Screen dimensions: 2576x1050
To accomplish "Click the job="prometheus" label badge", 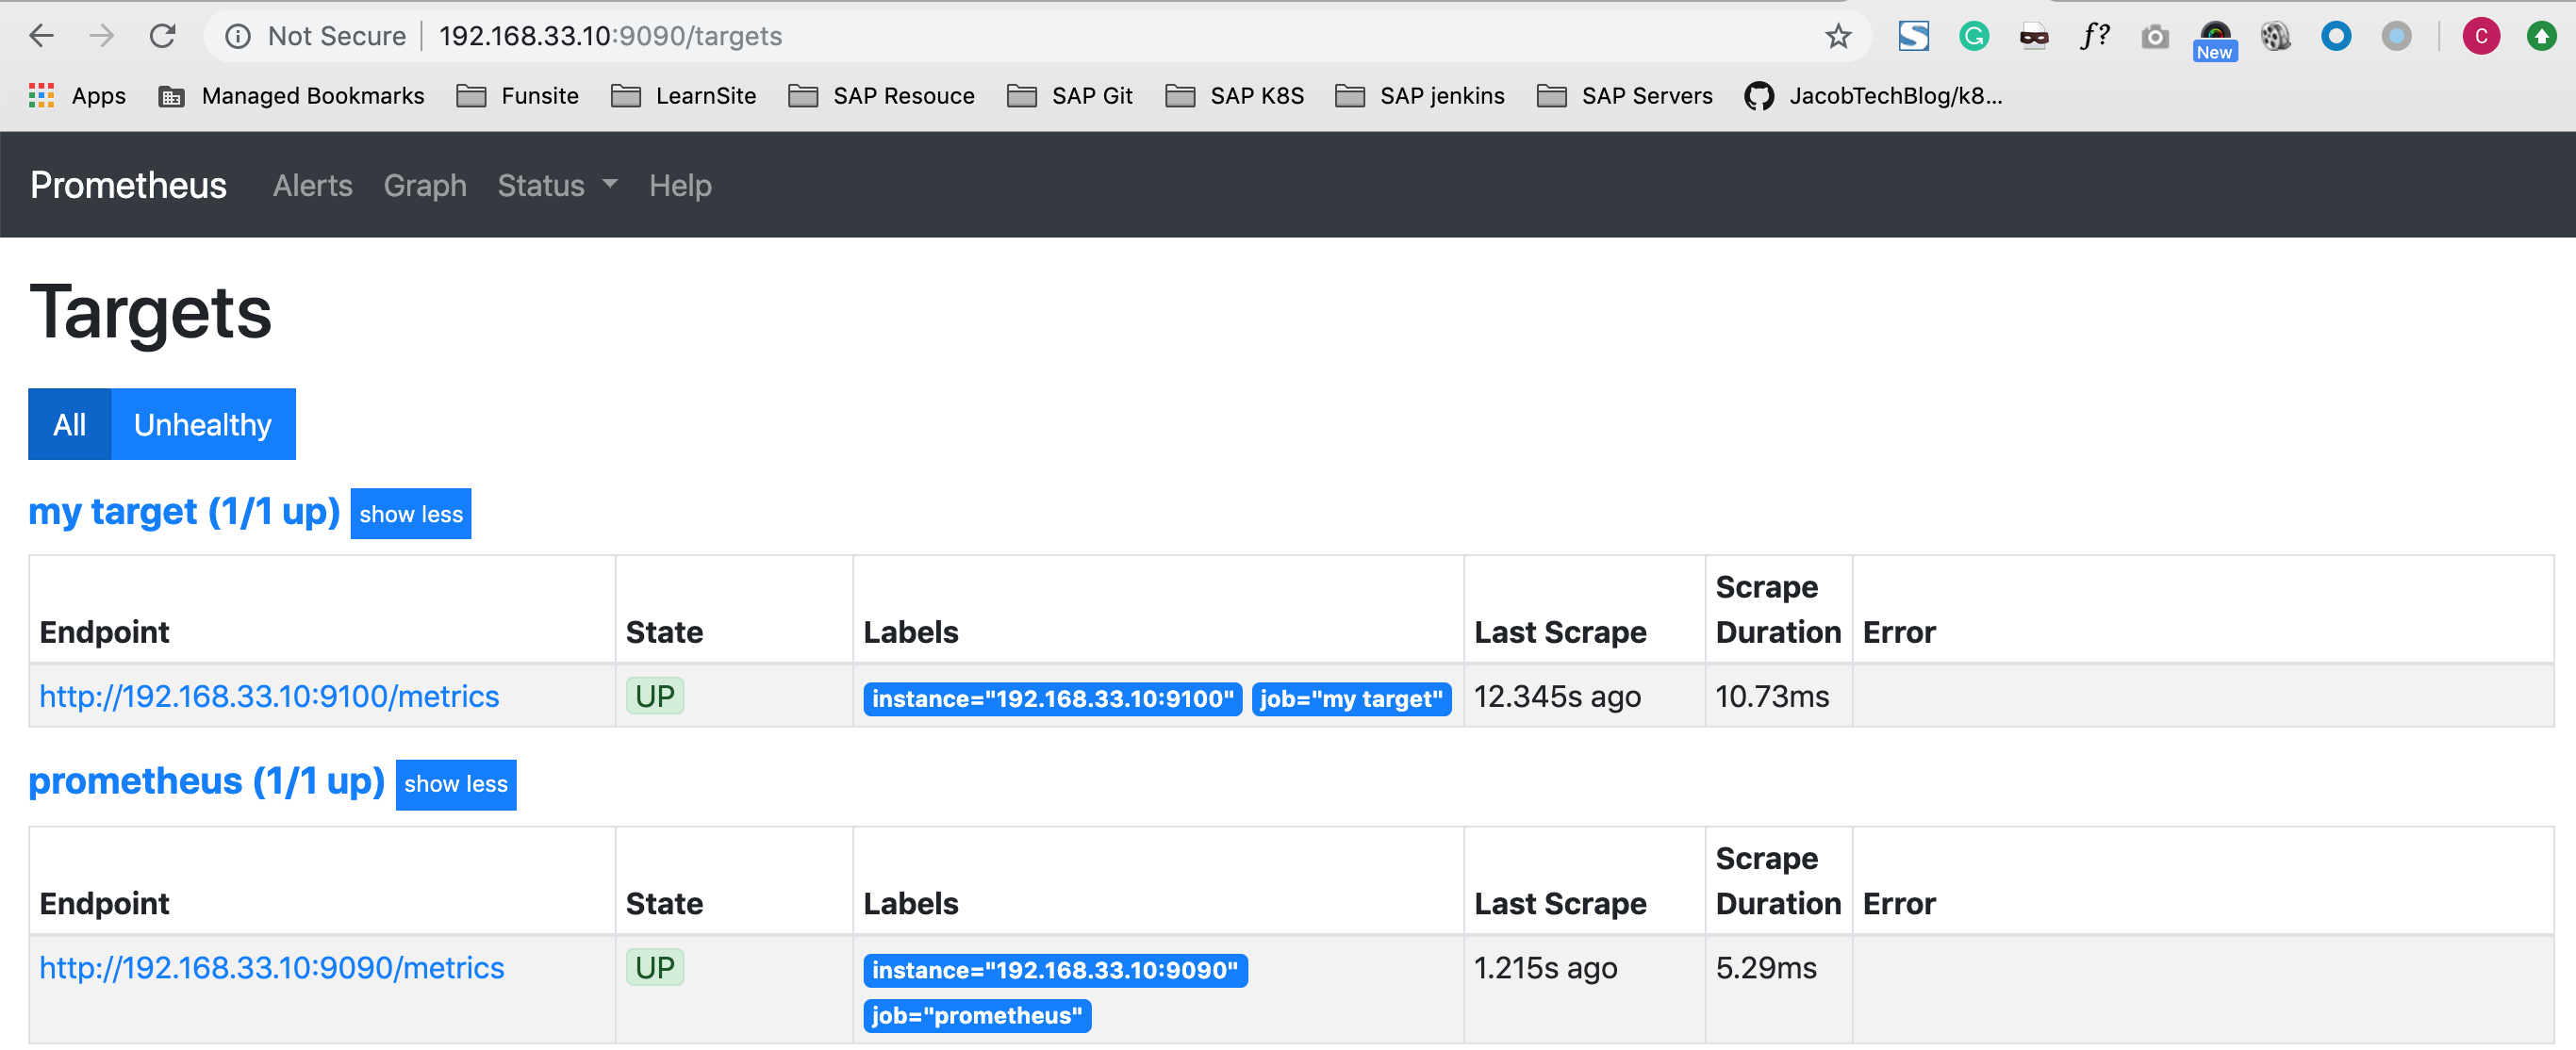I will [x=977, y=1017].
